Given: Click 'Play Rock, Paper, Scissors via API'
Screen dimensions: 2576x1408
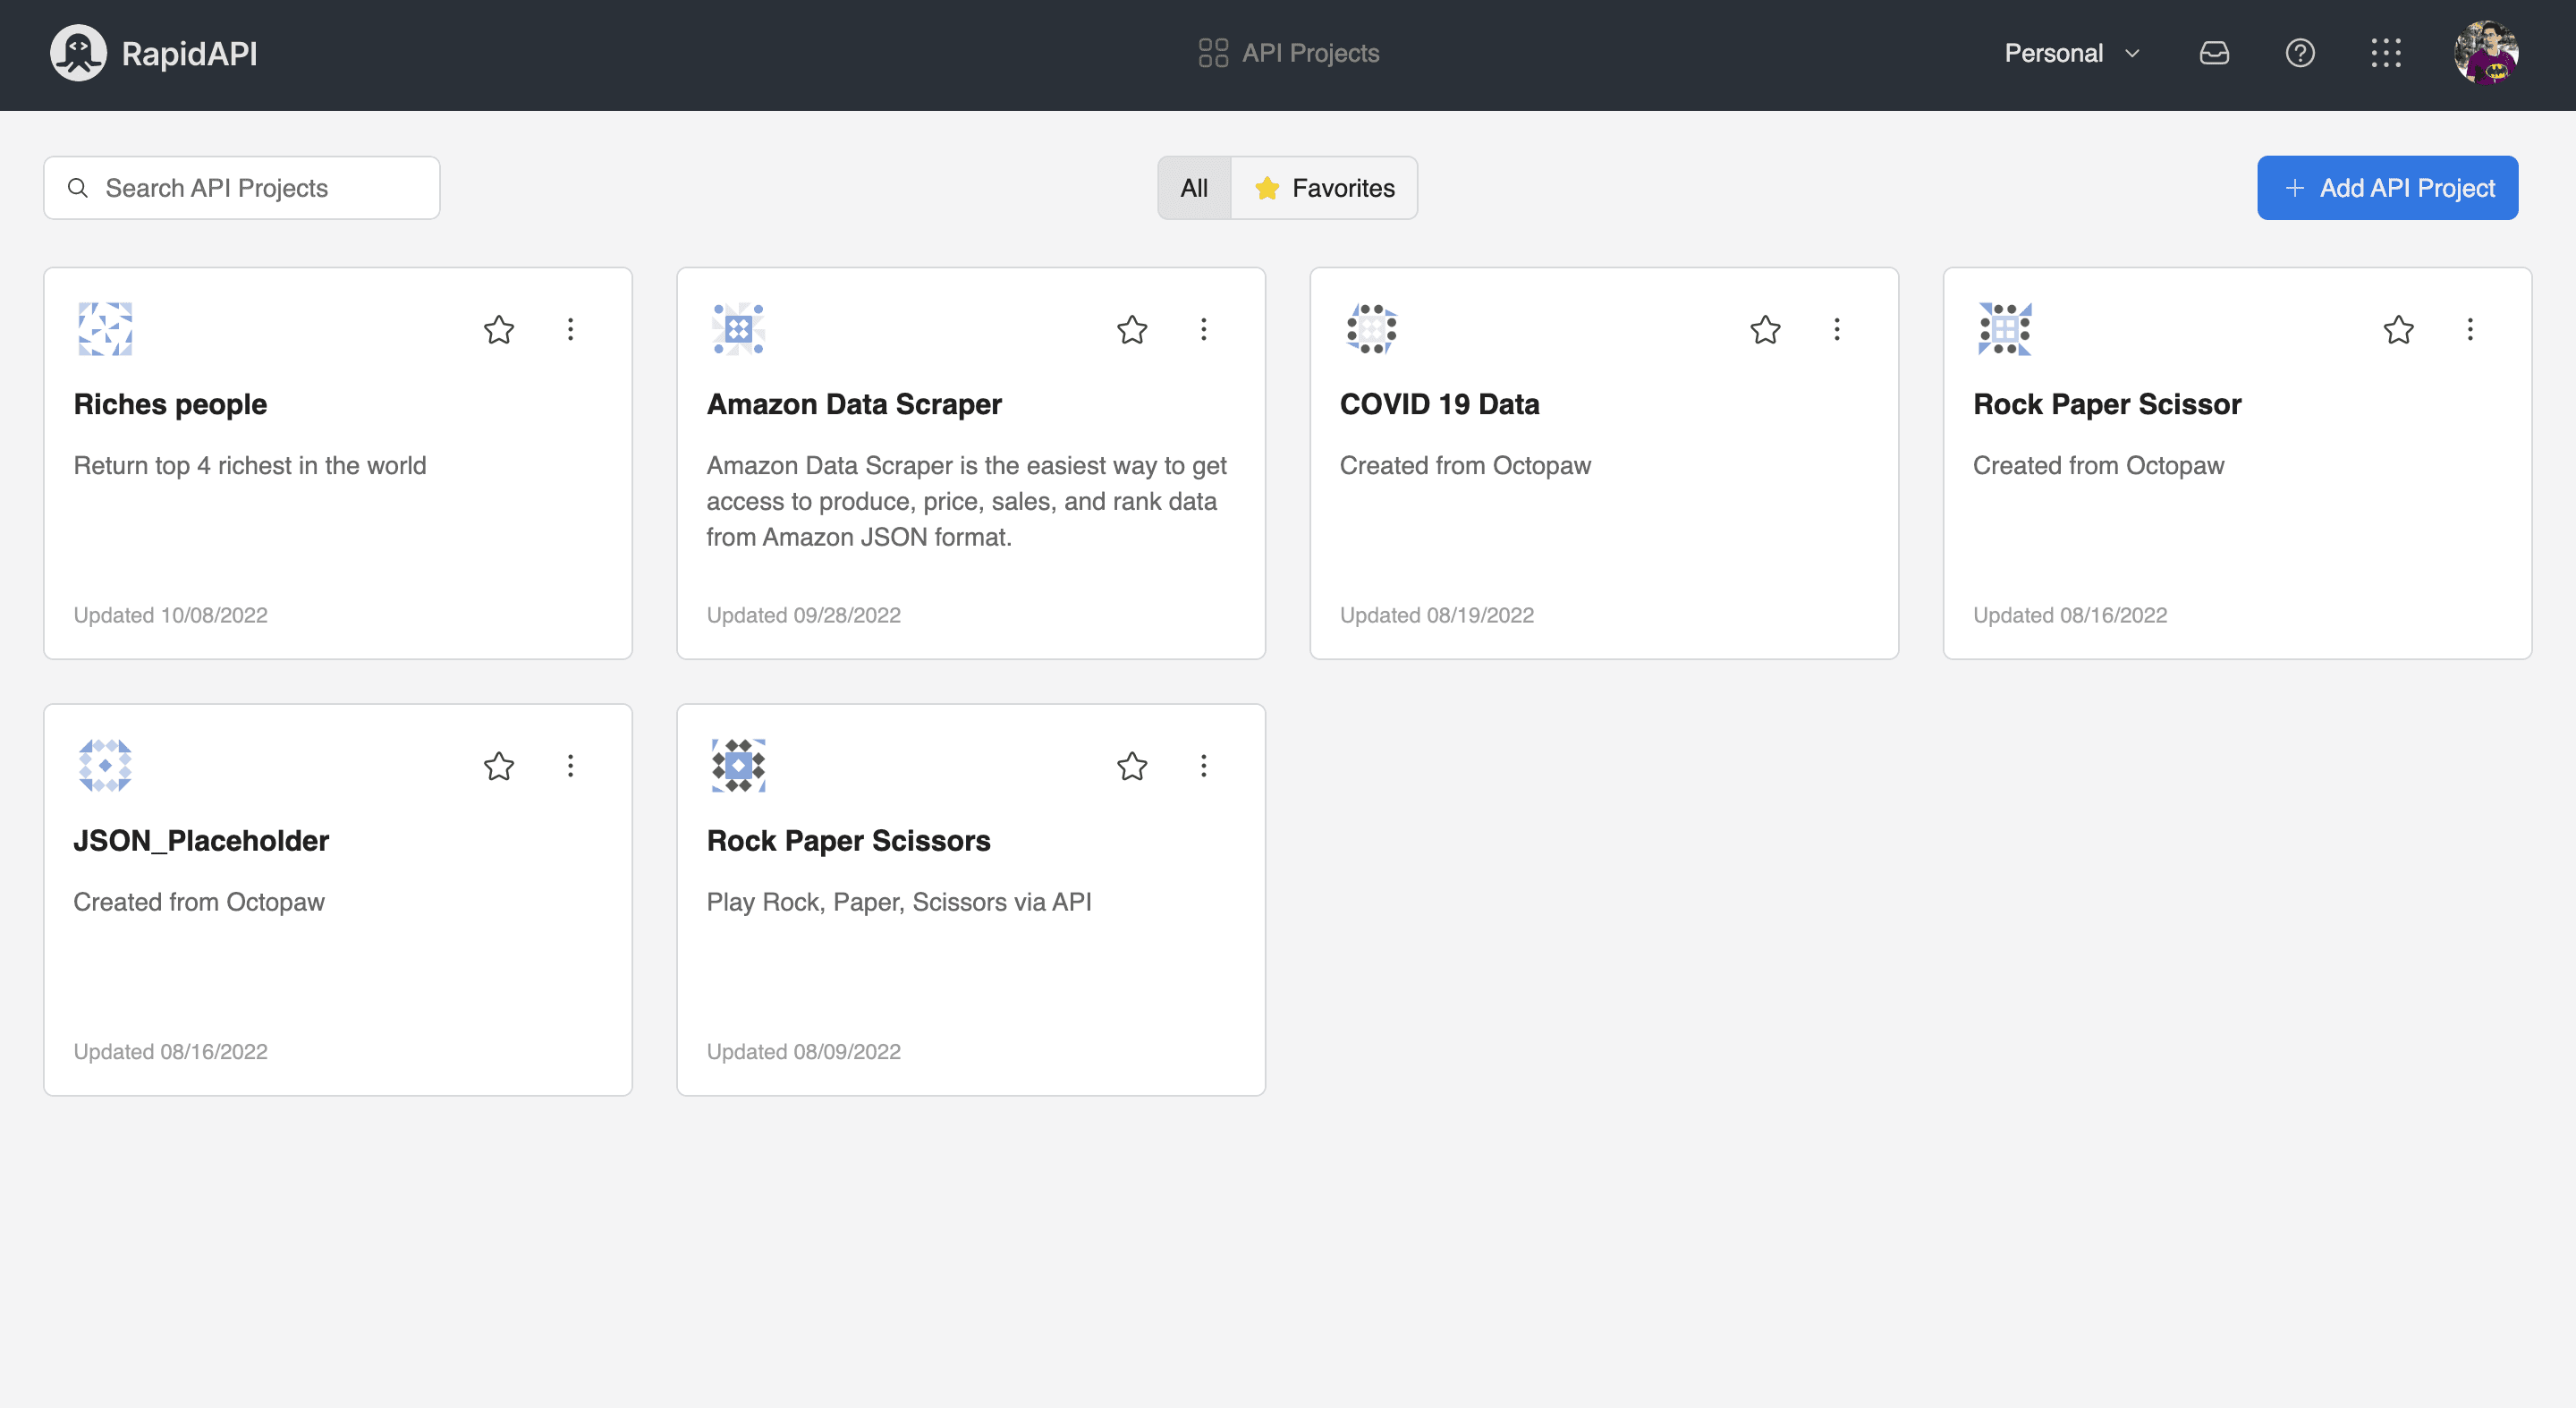Looking at the screenshot, I should 899,903.
